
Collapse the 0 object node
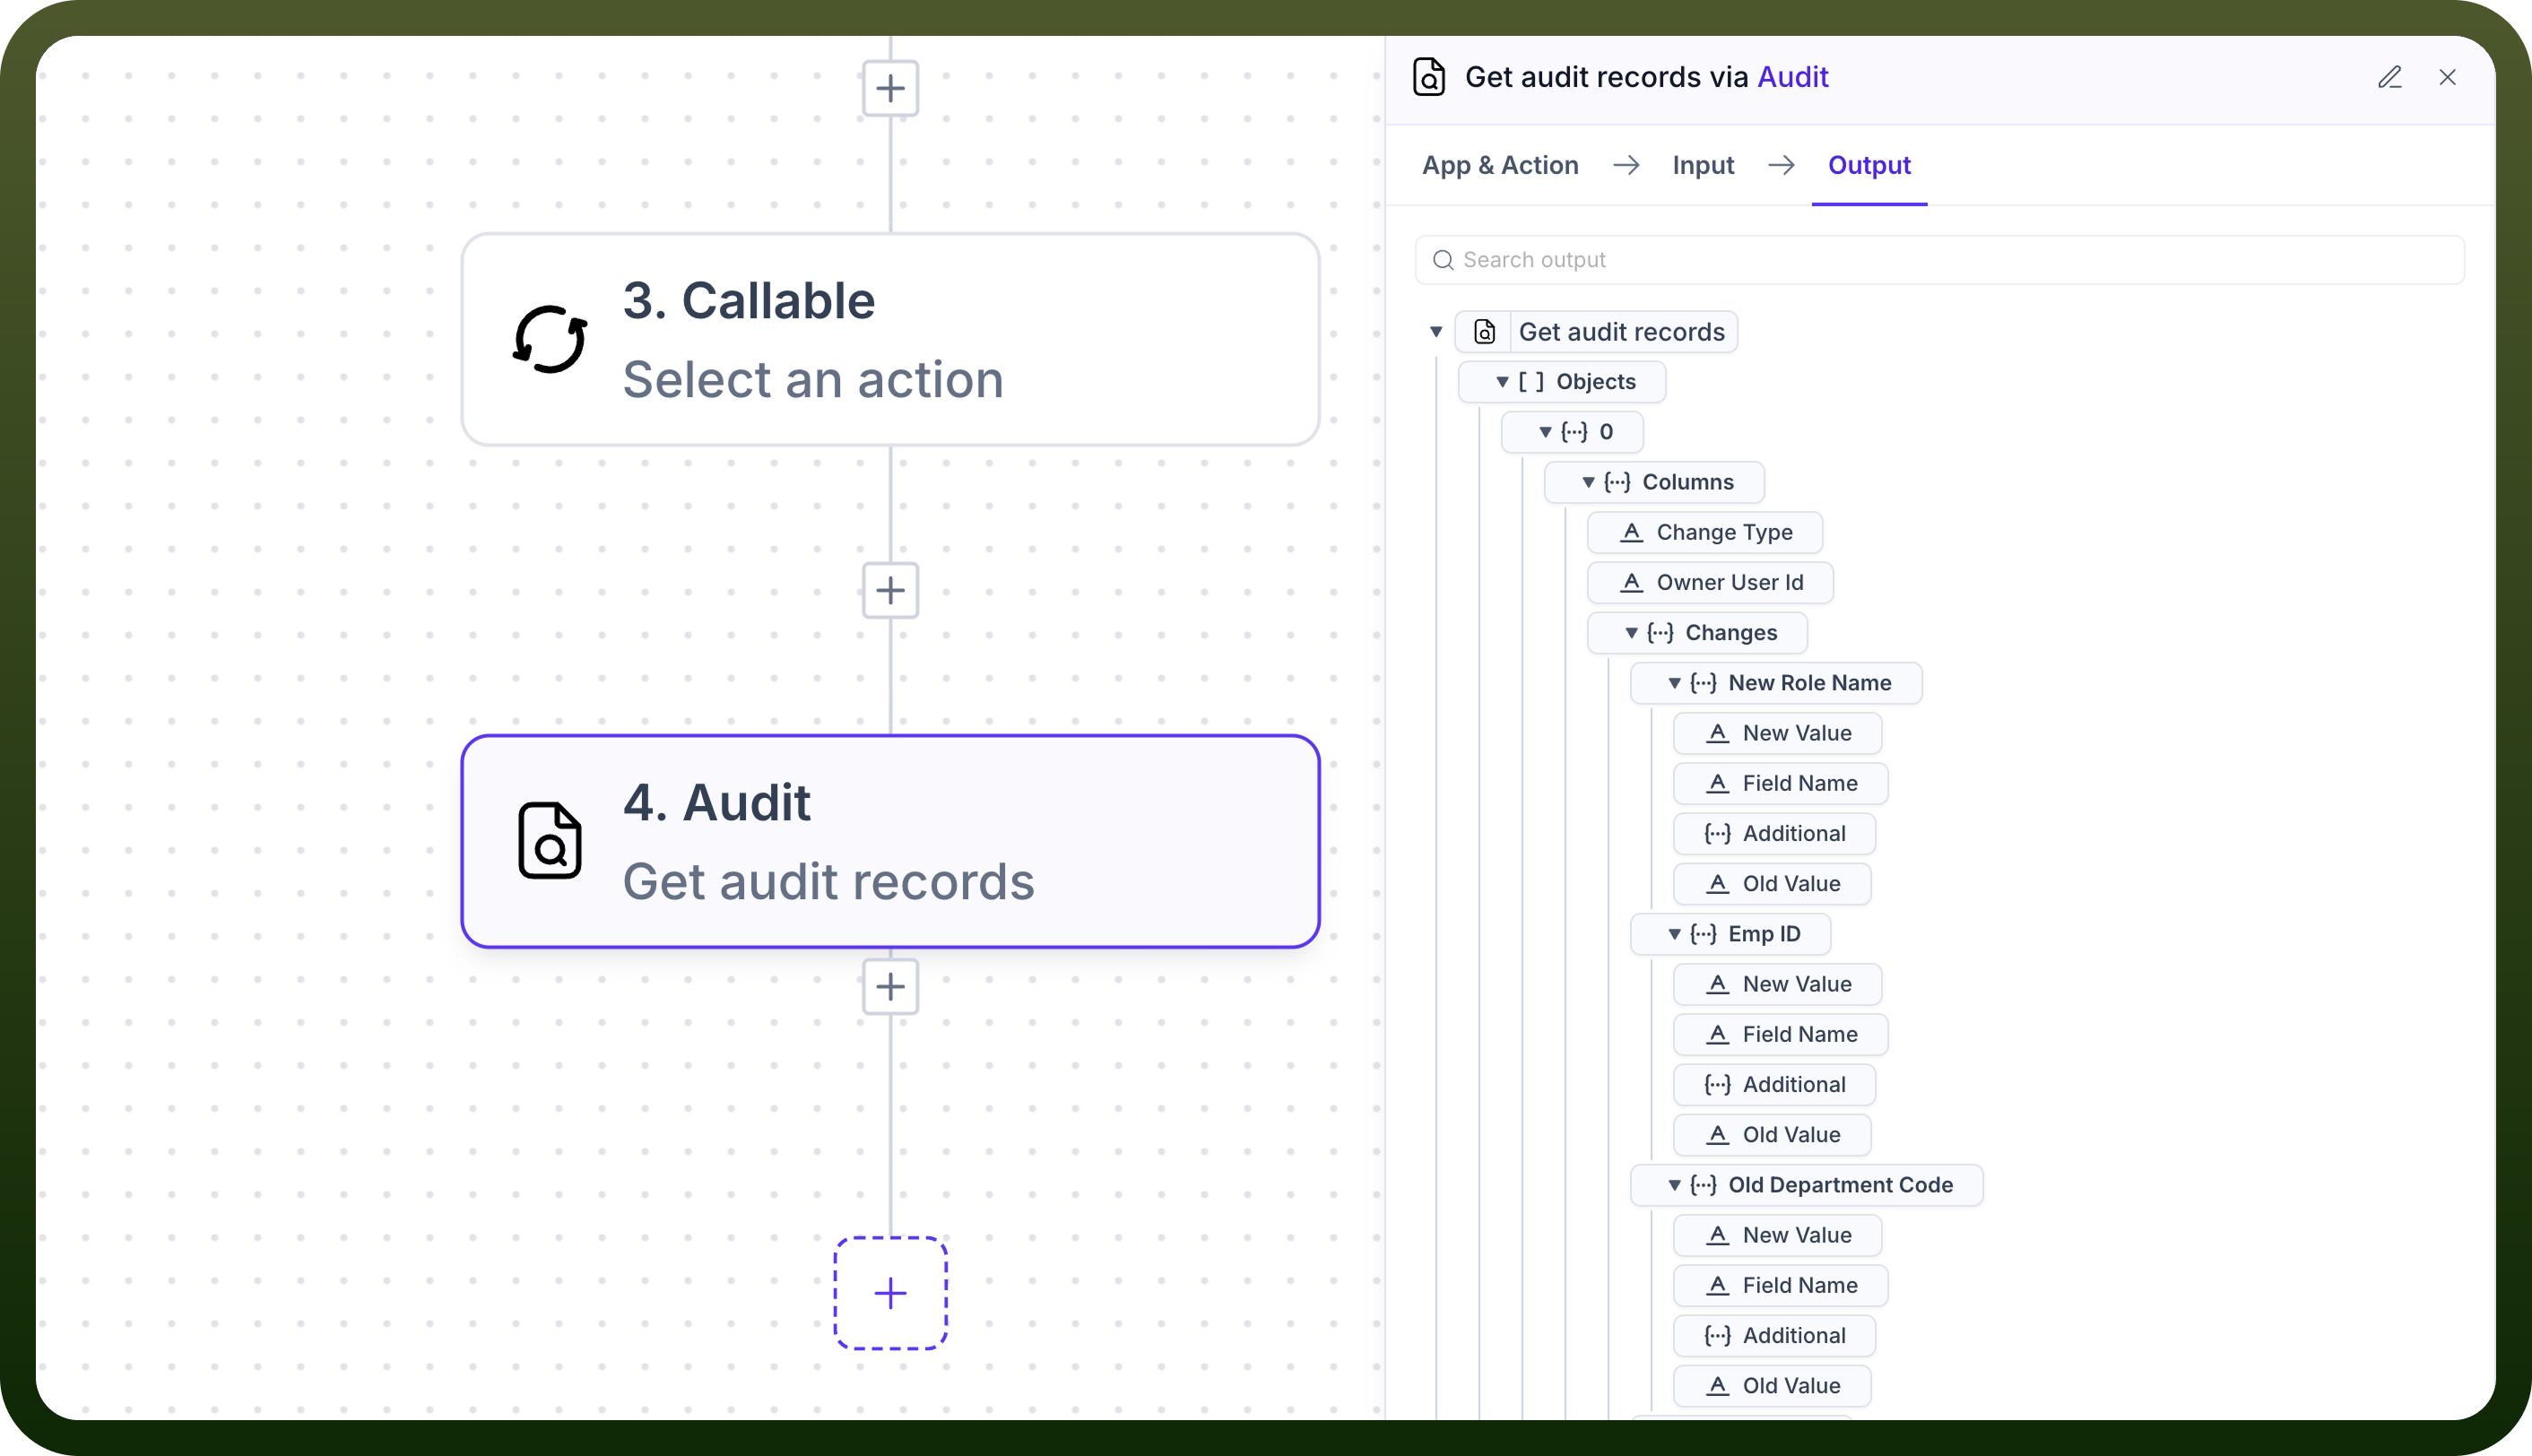1545,432
